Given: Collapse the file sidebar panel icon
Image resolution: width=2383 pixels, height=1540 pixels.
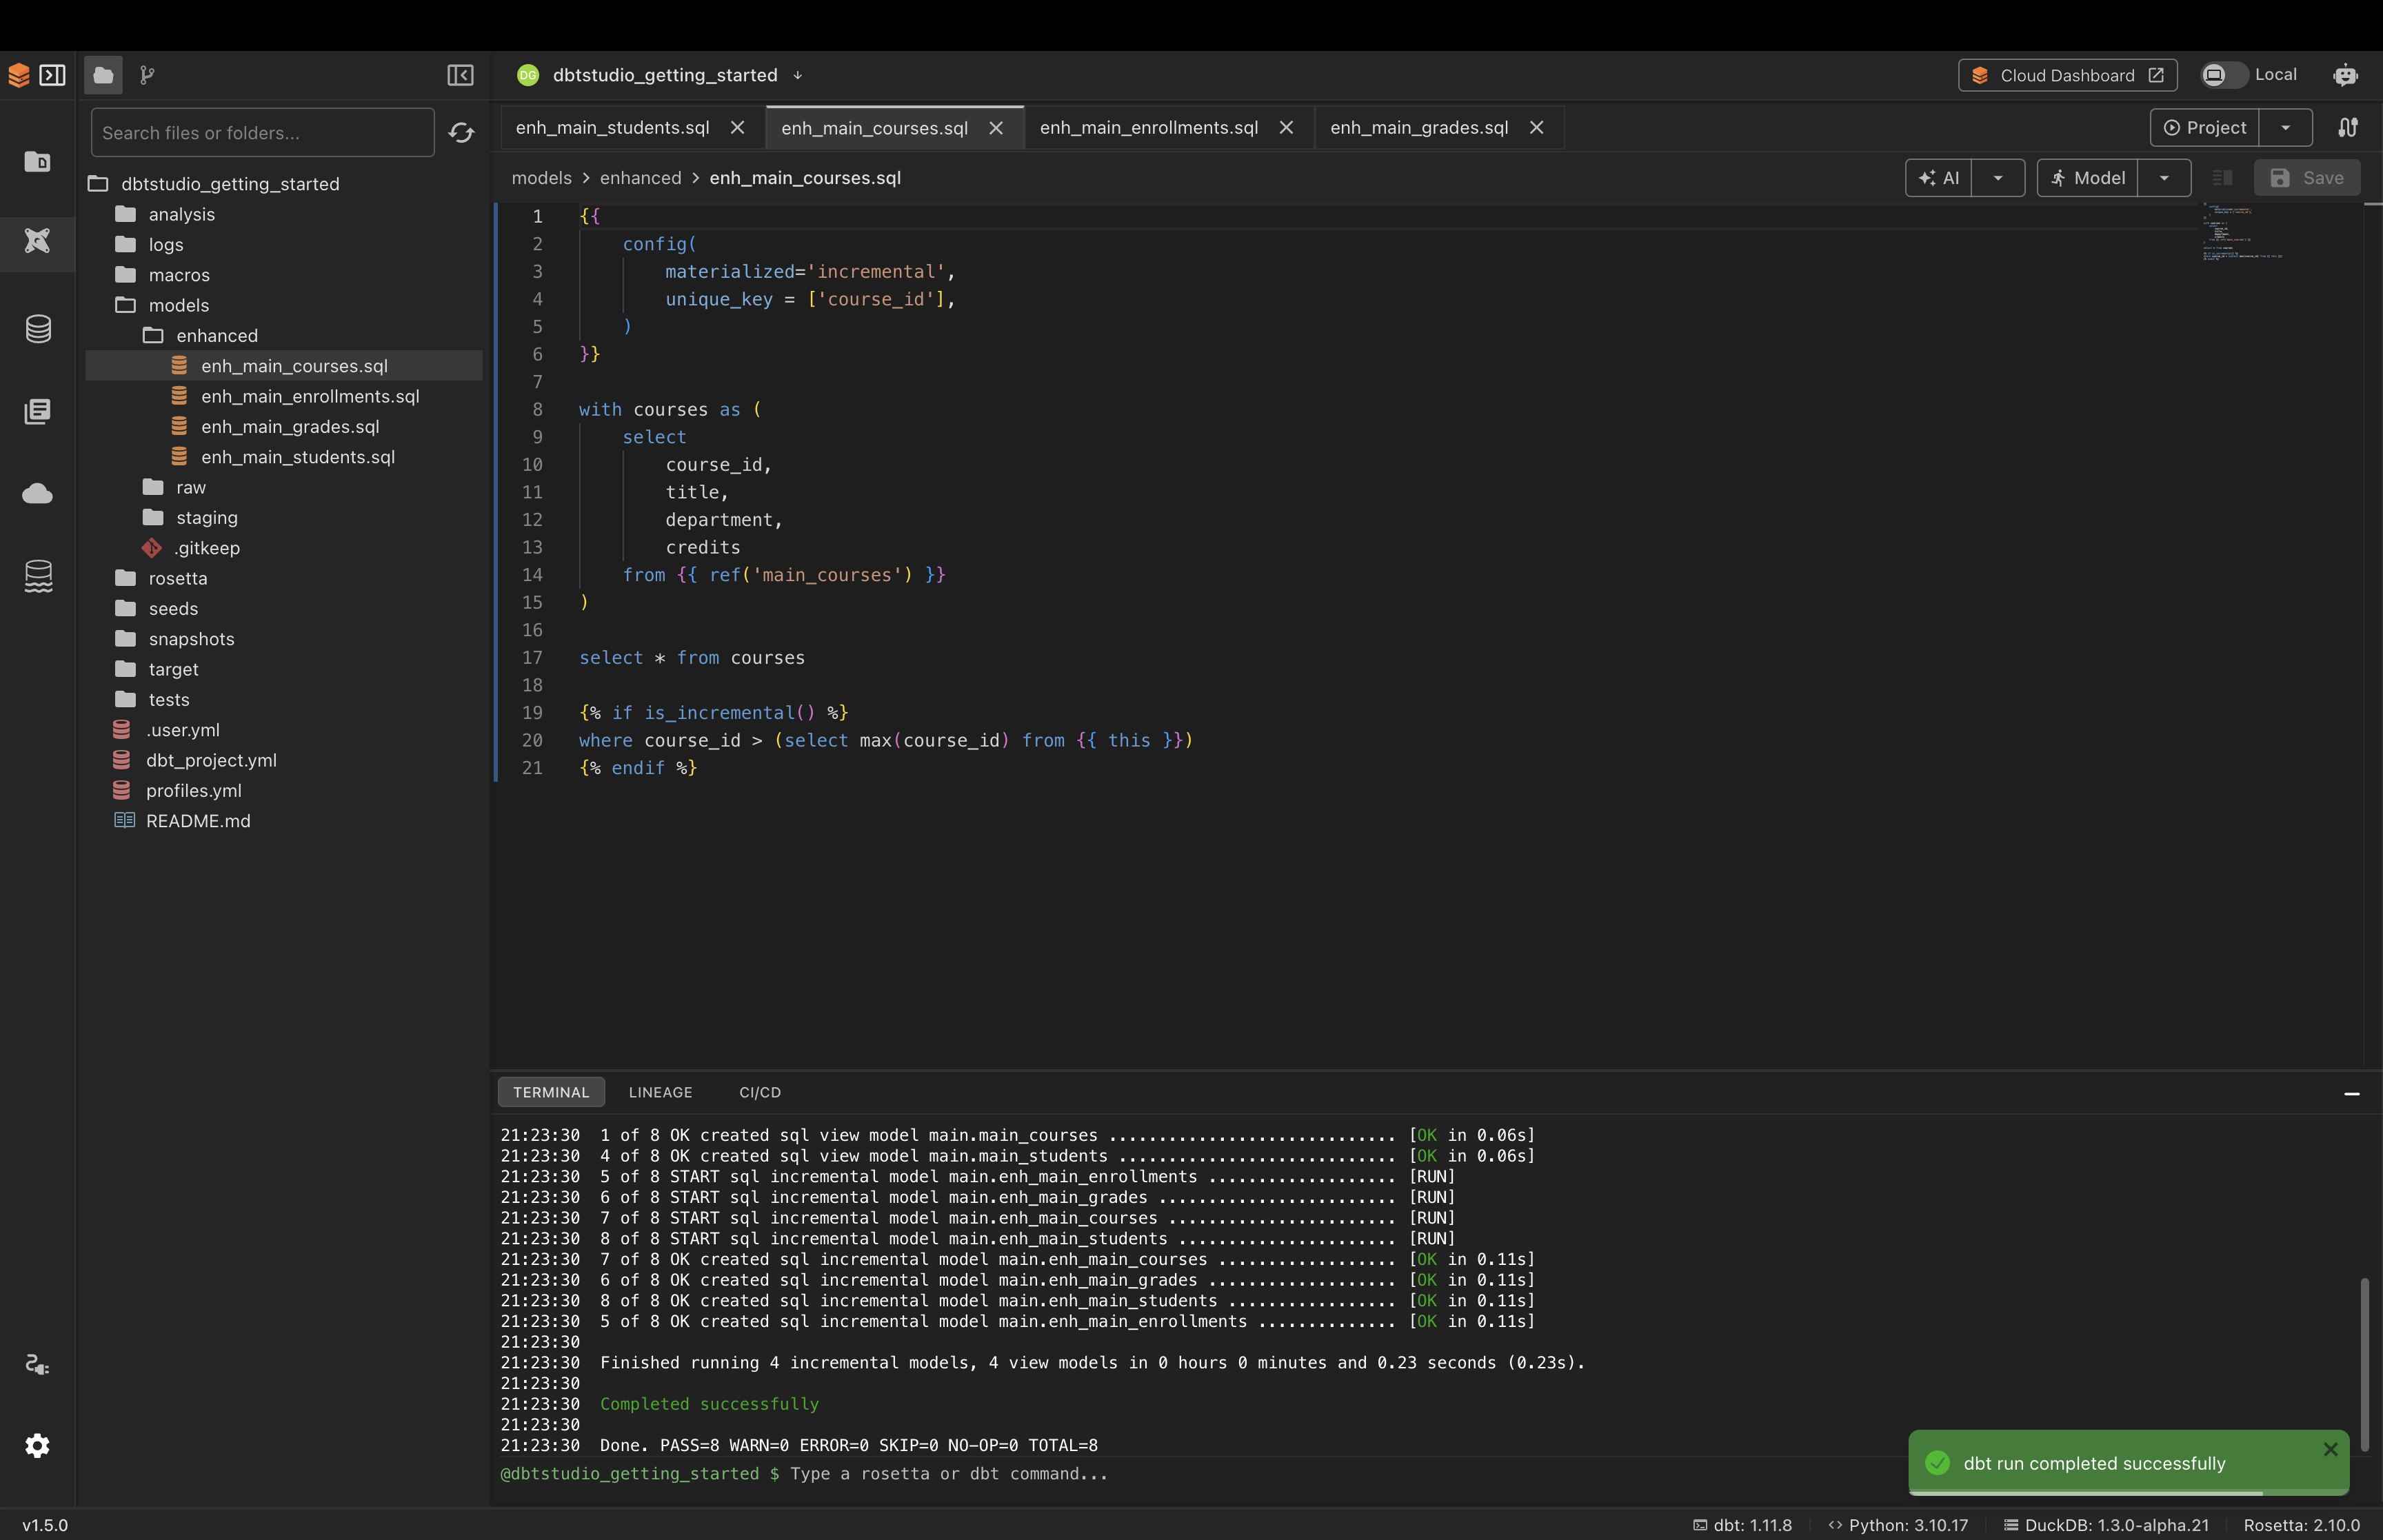Looking at the screenshot, I should pyautogui.click(x=460, y=75).
